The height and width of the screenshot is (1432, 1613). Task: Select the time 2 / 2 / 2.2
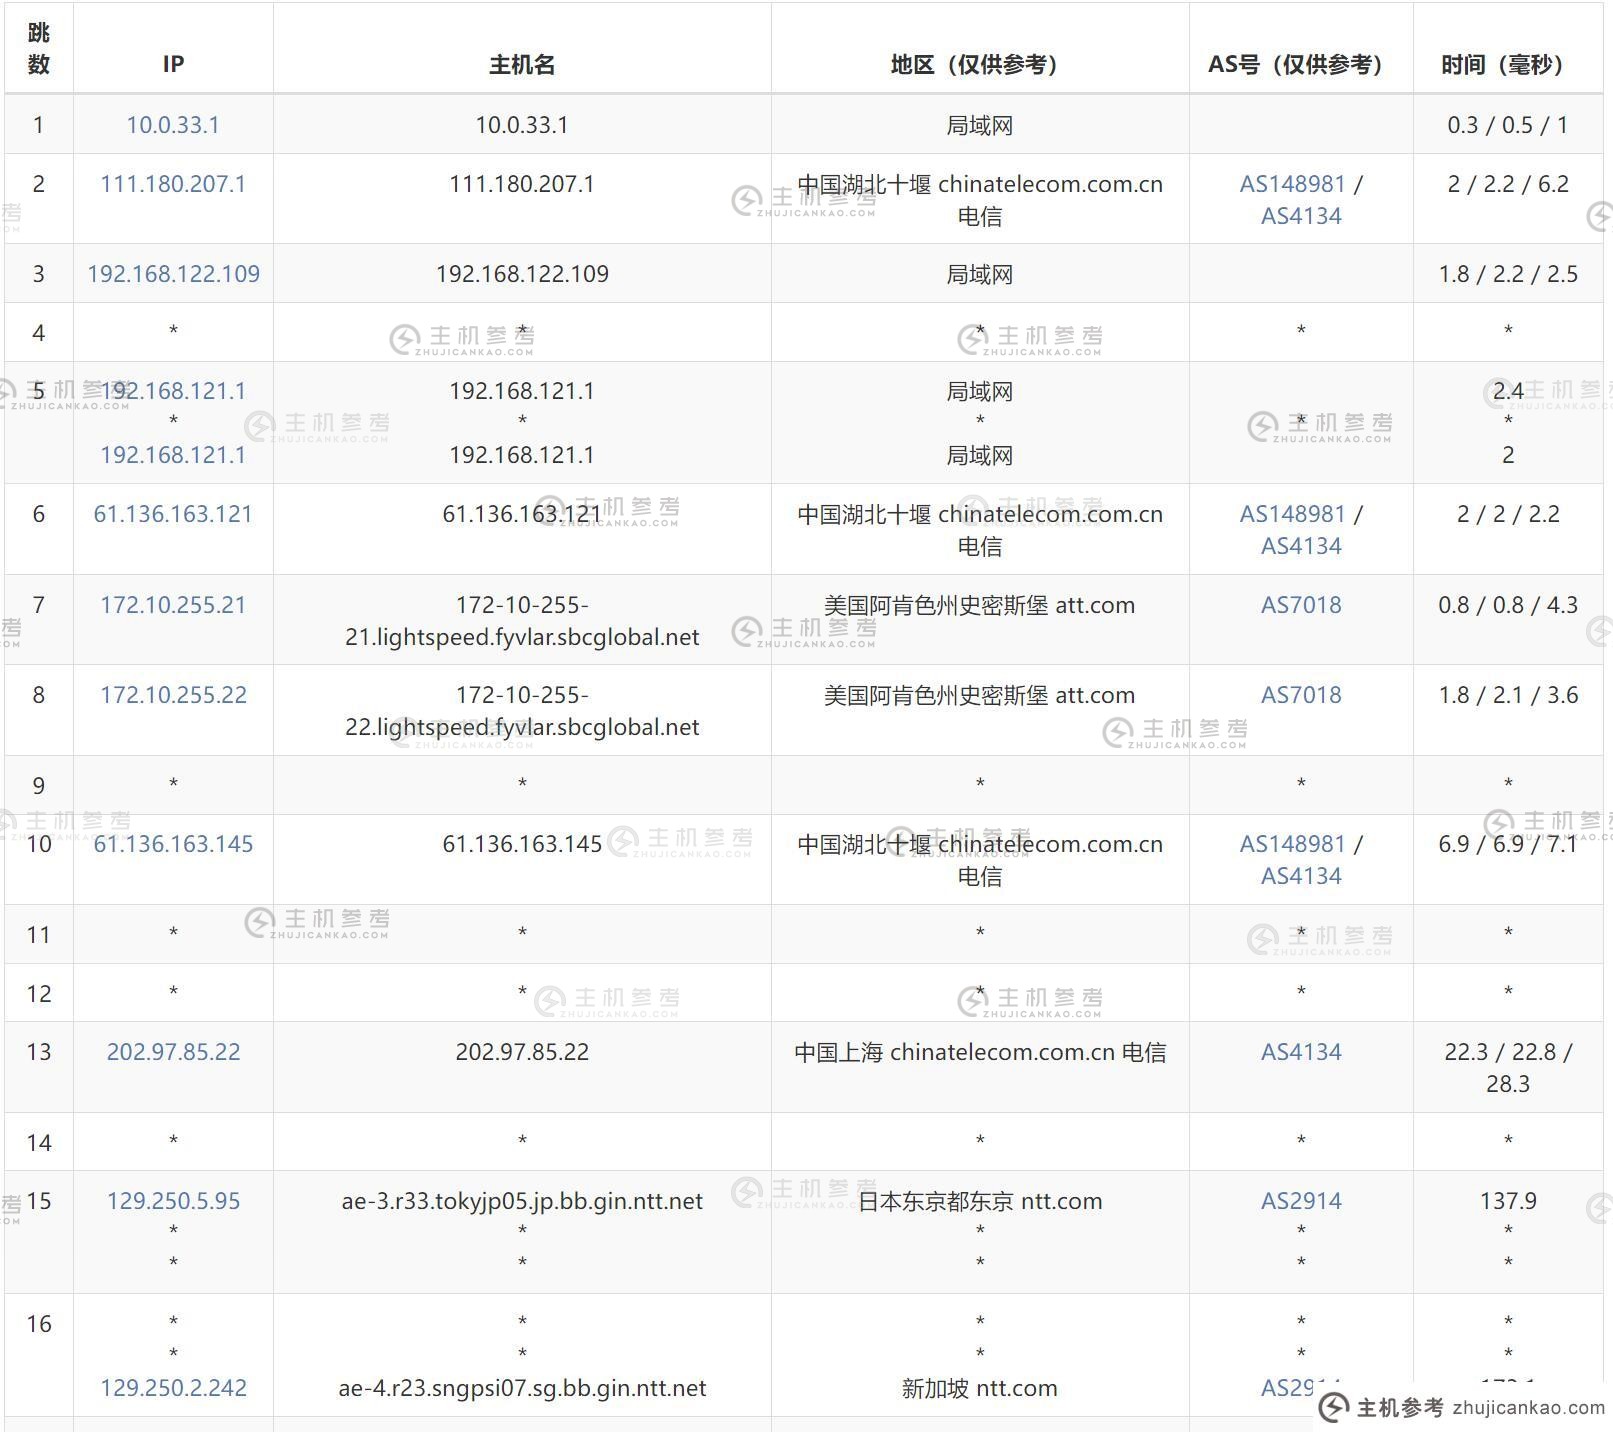coord(1508,514)
